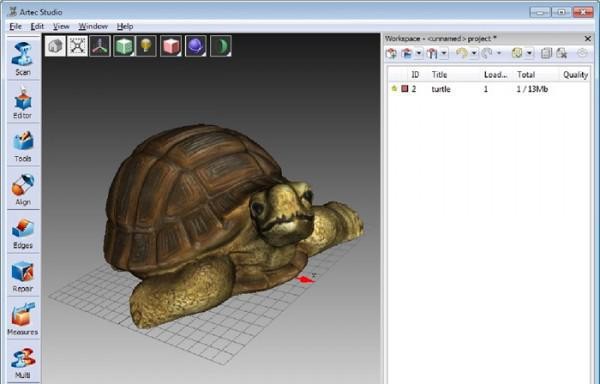The image size is (600, 384).
Task: Click the yellow undo icon in Workspace
Action: (462, 53)
